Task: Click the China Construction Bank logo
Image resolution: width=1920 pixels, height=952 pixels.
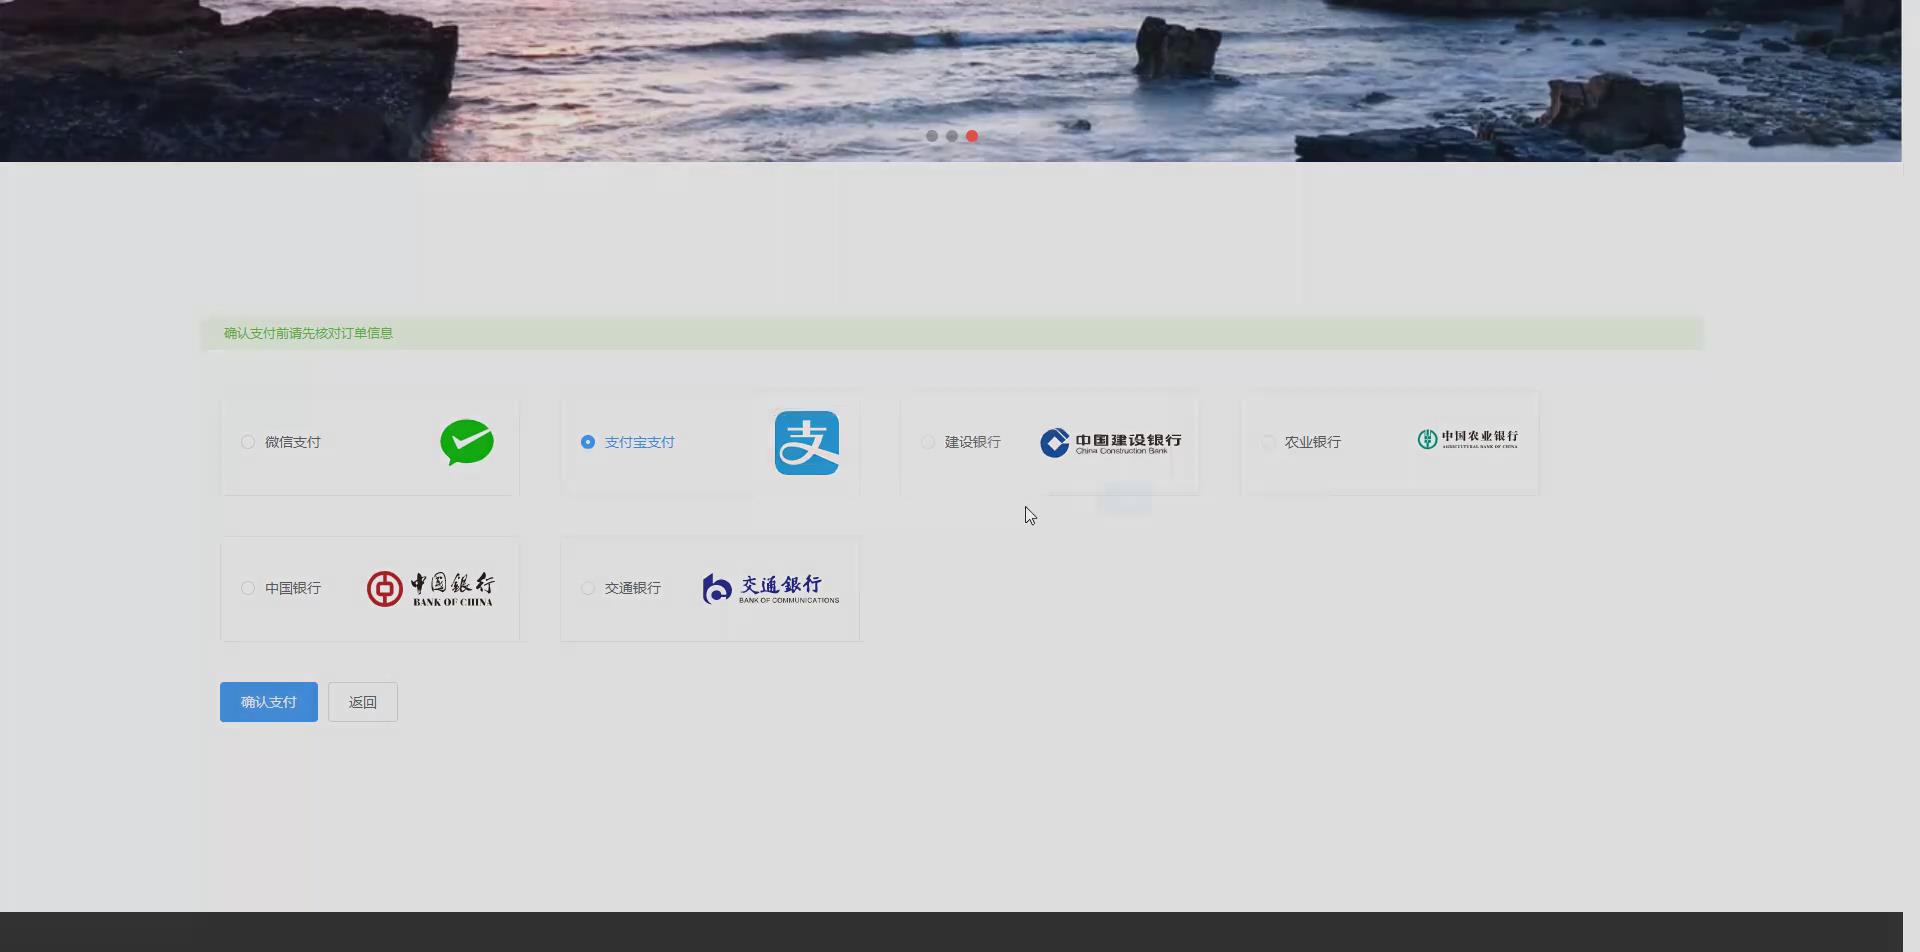Action: point(1110,442)
